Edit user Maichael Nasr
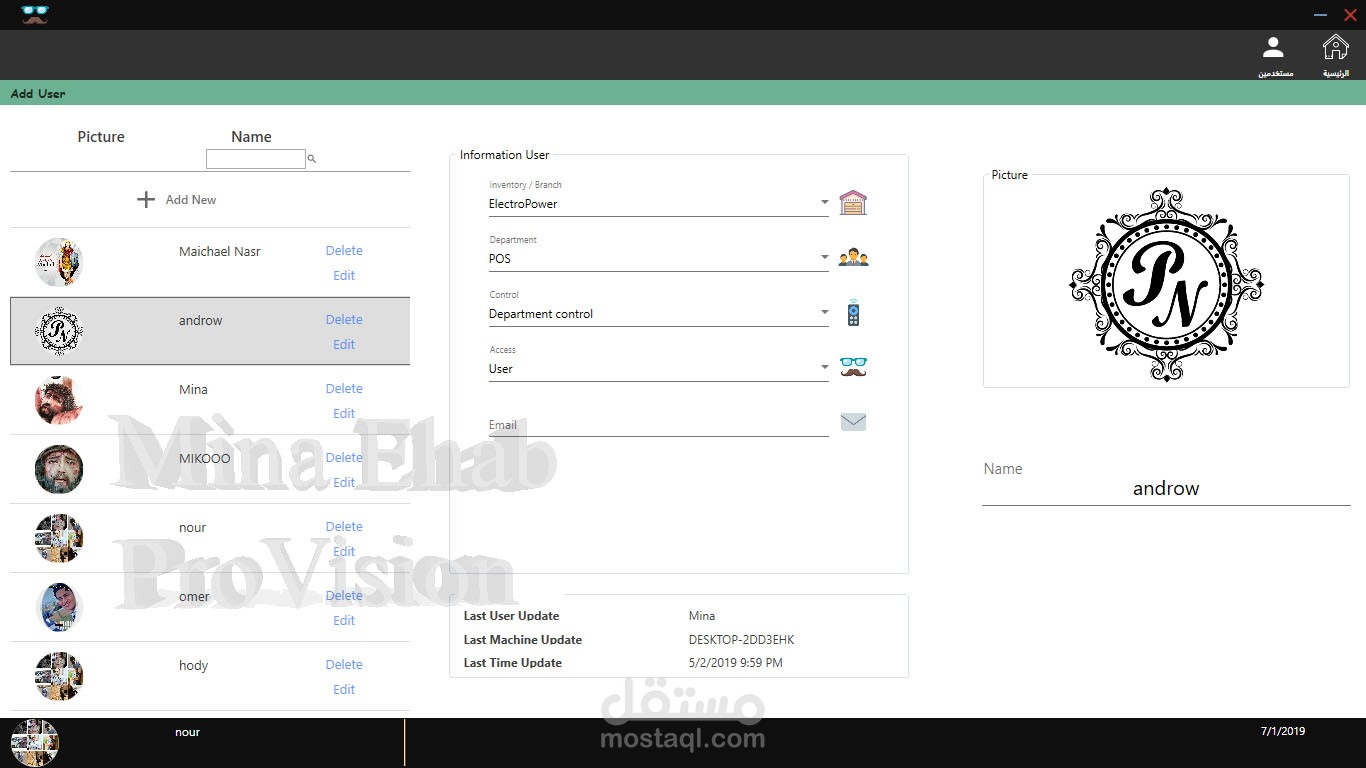Screen dimensions: 1366x768 [344, 276]
